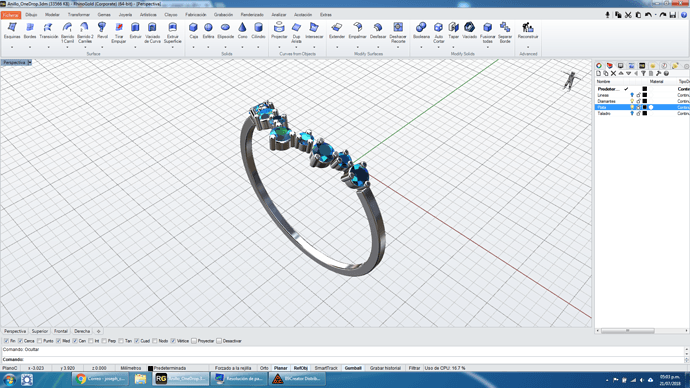Screen dimensions: 690x388
Task: Select the Extruir Superficie tool
Action: pos(172,33)
